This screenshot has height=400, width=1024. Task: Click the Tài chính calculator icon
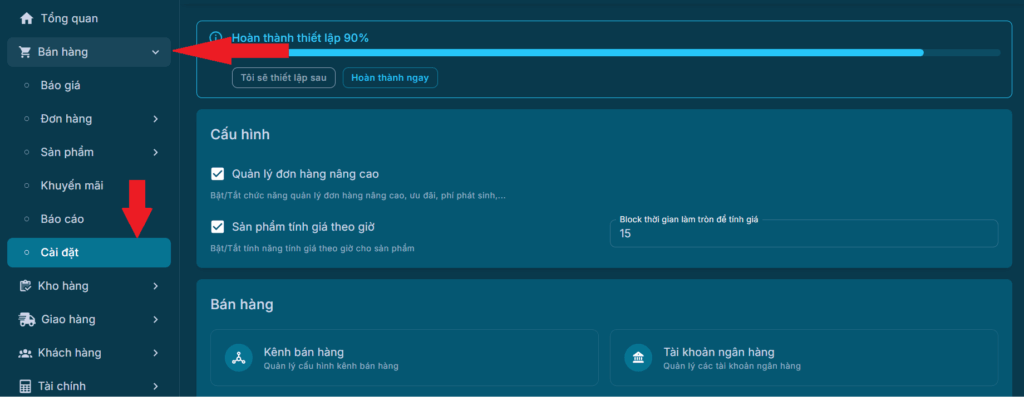click(x=26, y=386)
